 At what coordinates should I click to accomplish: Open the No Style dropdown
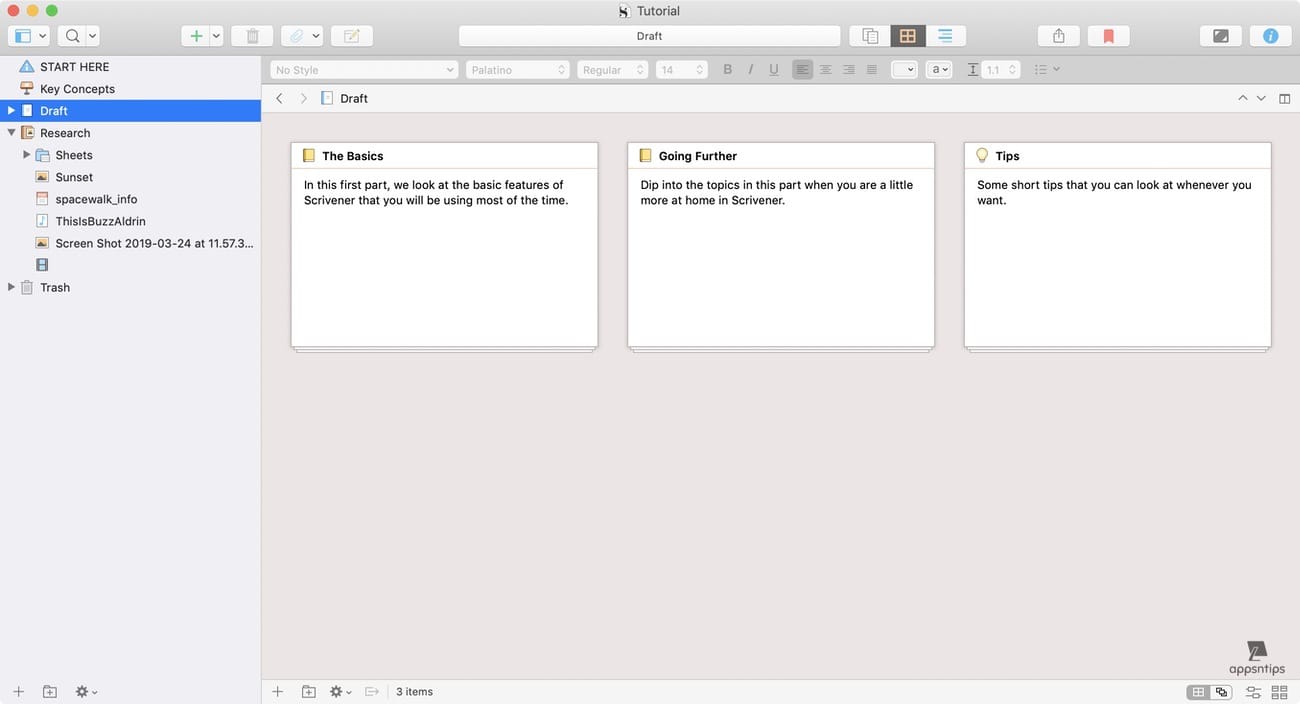click(x=363, y=69)
